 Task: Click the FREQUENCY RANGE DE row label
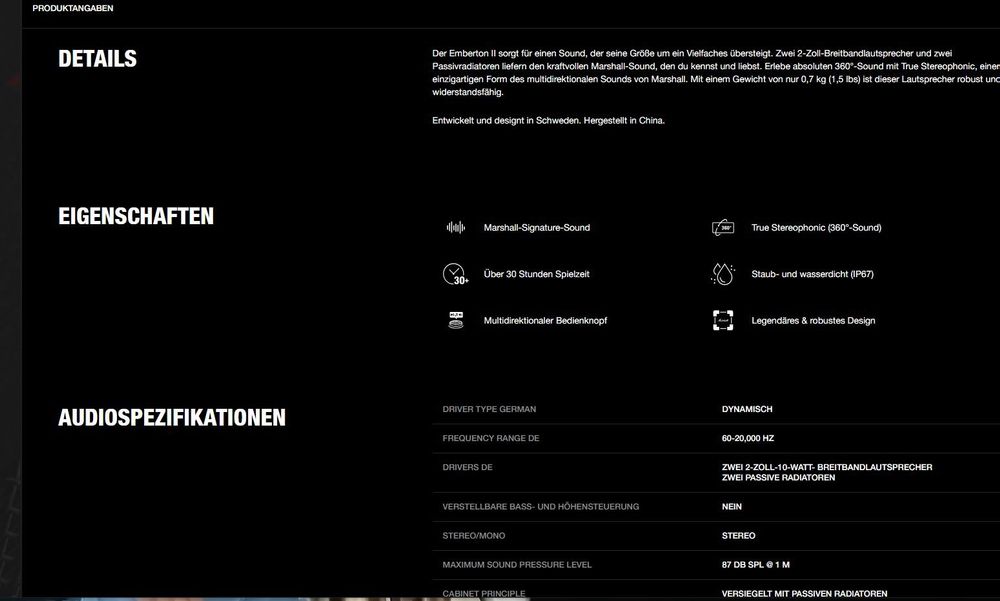point(491,438)
